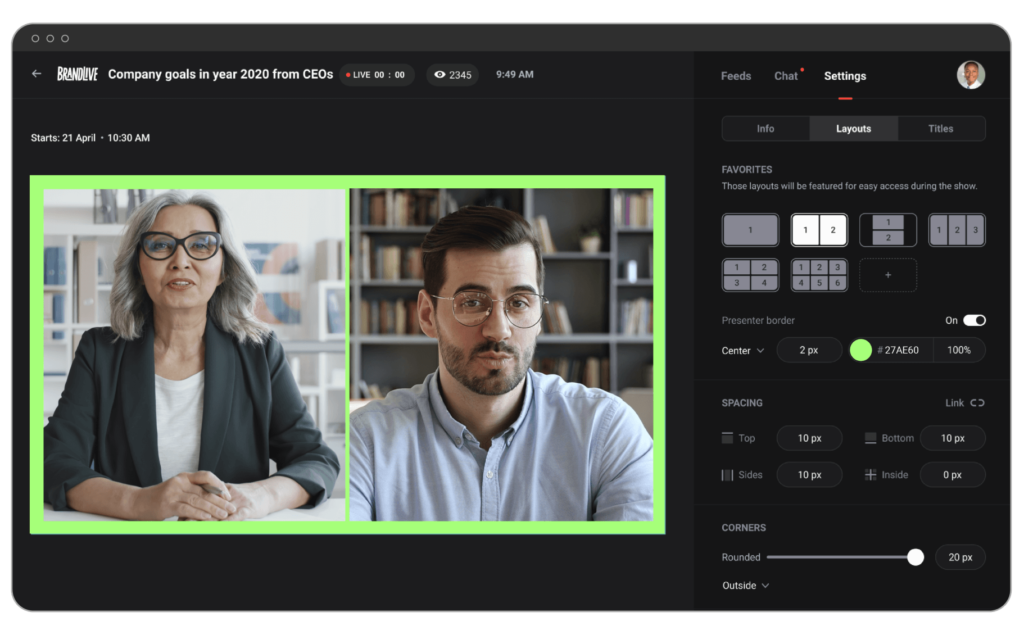The width and height of the screenshot is (1024, 644).
Task: Click the Link spacing option
Action: pos(954,403)
